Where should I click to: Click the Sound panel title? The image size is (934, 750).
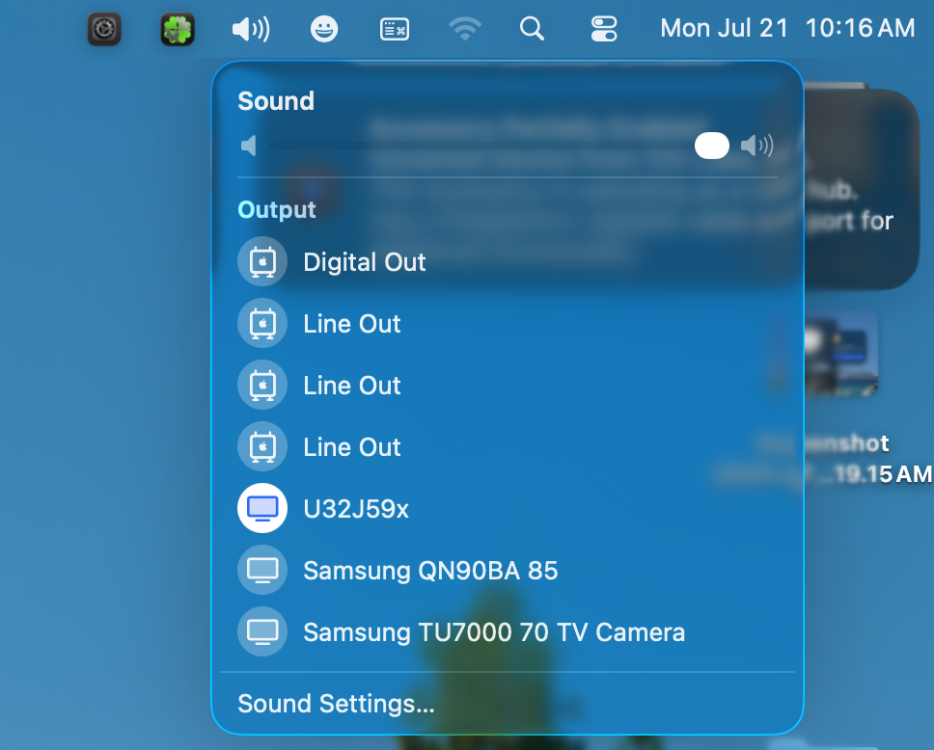click(x=276, y=101)
